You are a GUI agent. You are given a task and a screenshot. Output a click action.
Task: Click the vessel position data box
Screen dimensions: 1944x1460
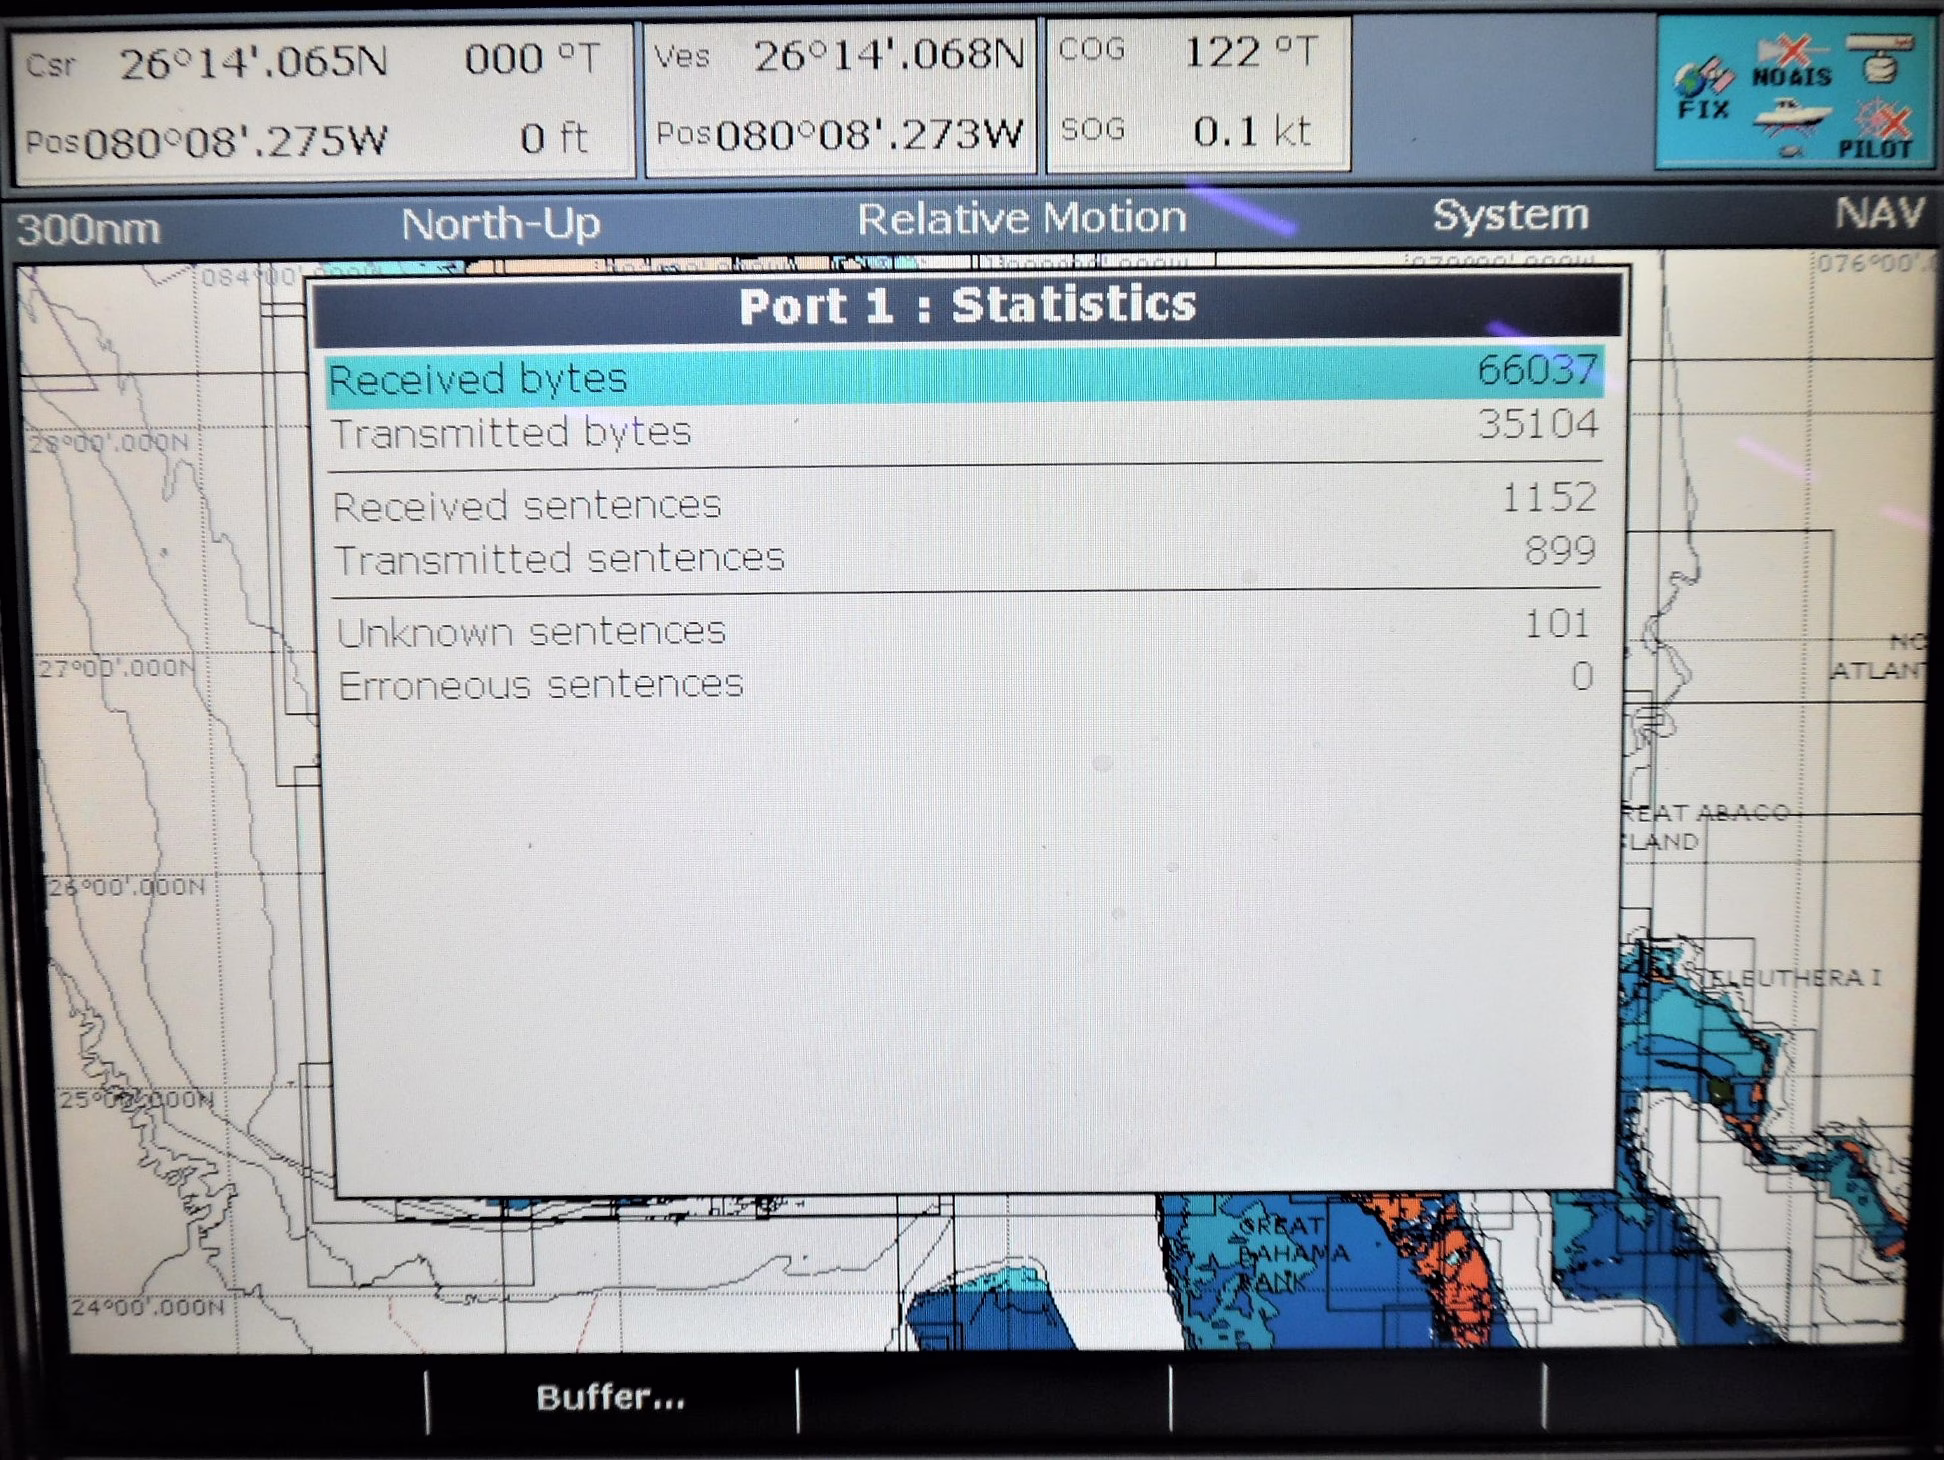[838, 97]
